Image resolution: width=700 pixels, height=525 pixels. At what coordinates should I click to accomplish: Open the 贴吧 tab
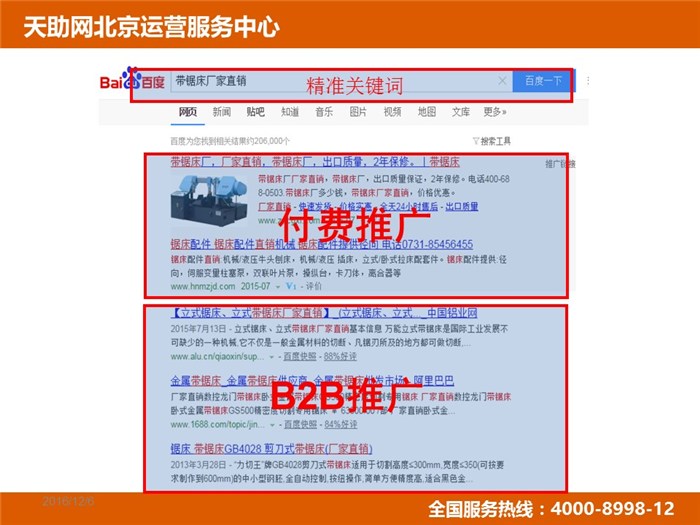click(x=256, y=112)
